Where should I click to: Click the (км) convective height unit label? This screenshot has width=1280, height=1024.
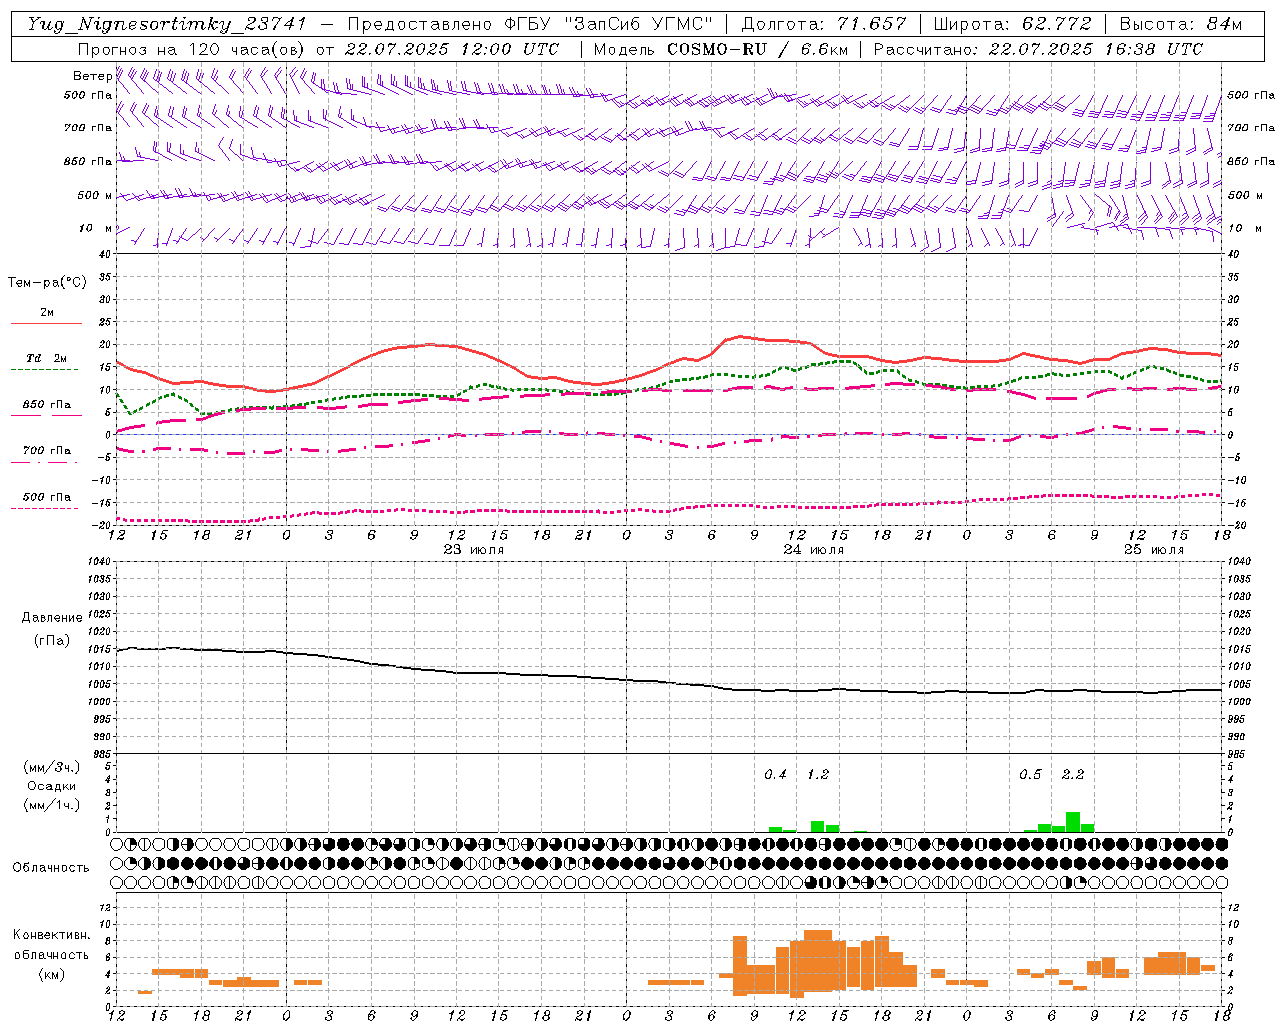point(52,974)
